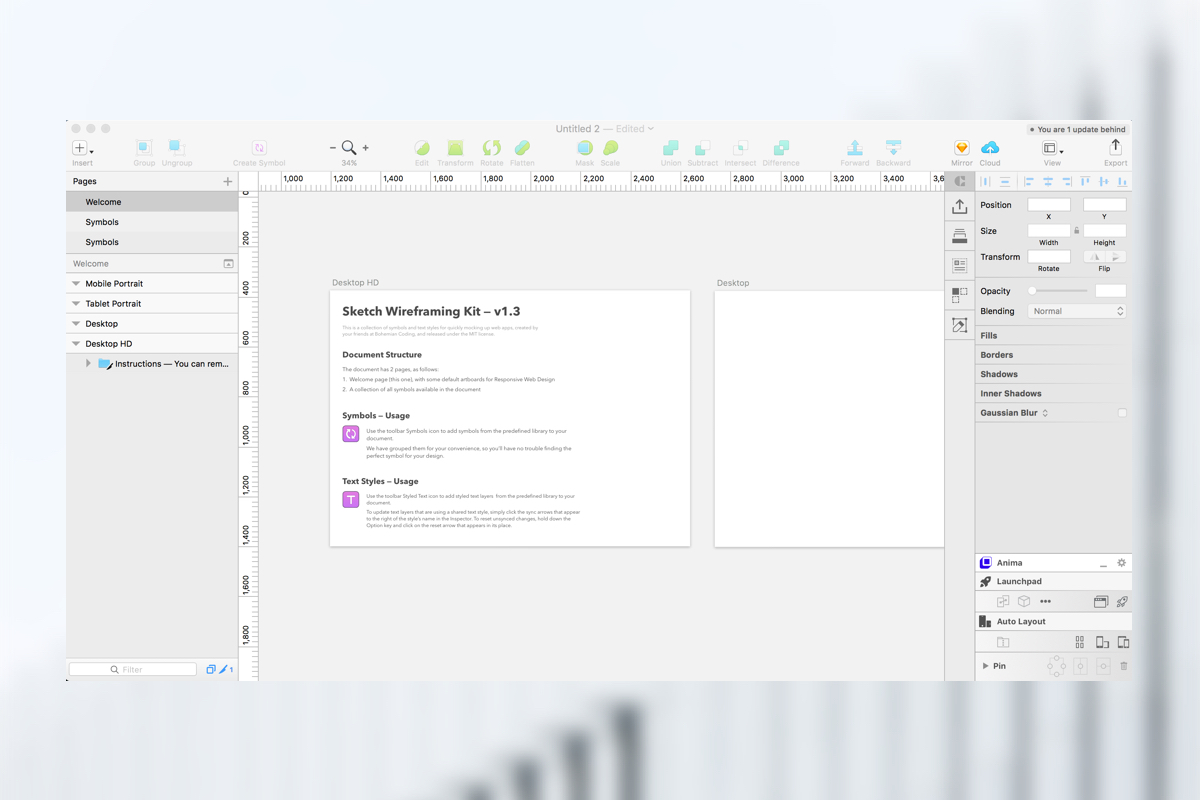The image size is (1200, 800).
Task: Collapse the Desktop HD artboard
Action: pyautogui.click(x=76, y=344)
